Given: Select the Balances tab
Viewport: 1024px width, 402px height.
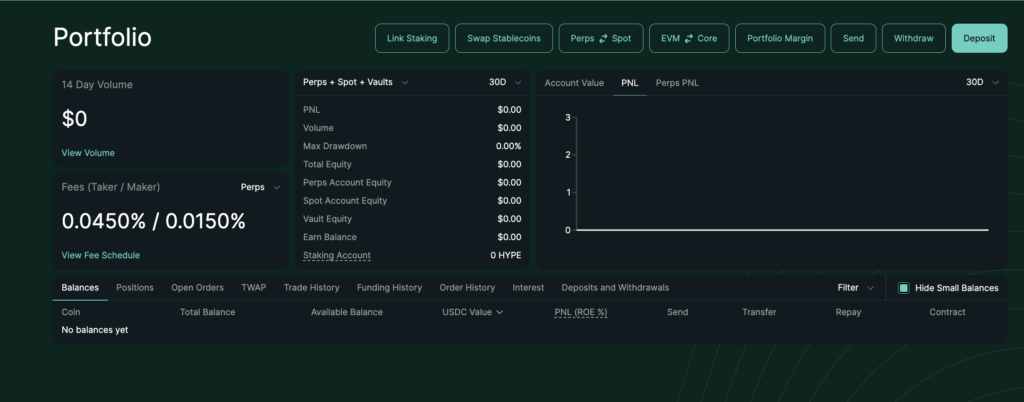Looking at the screenshot, I should [80, 288].
